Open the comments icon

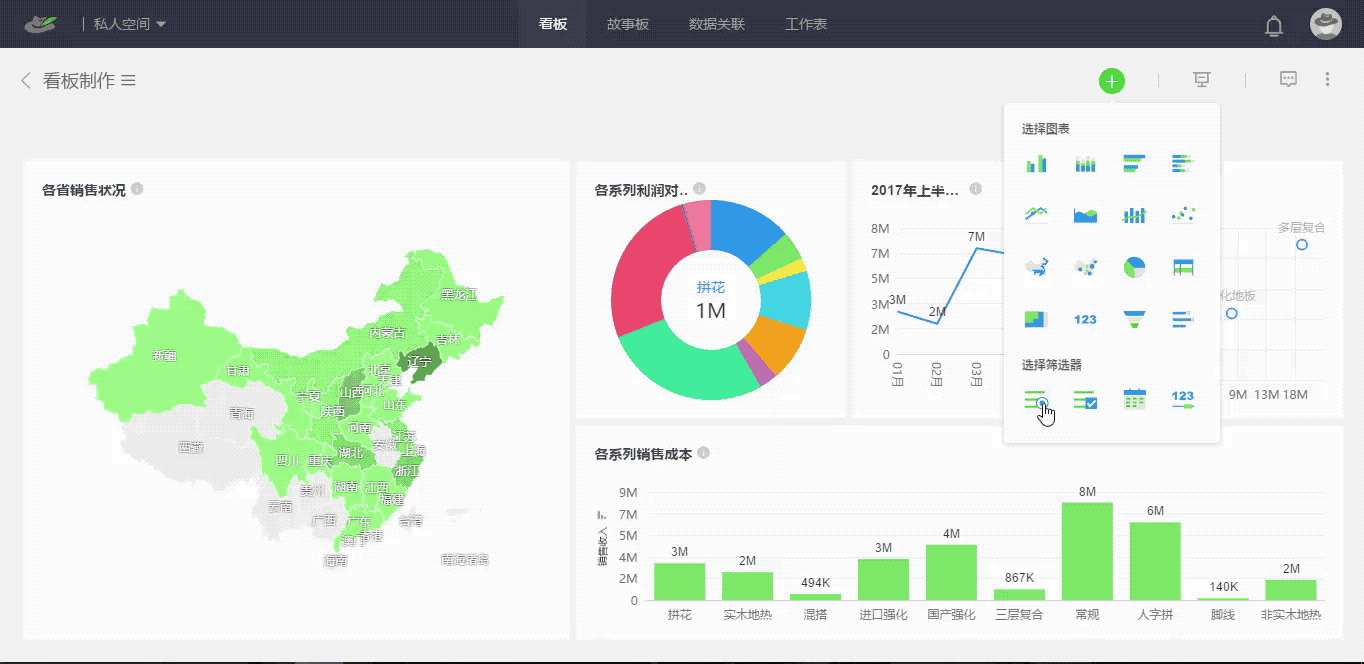click(x=1288, y=80)
